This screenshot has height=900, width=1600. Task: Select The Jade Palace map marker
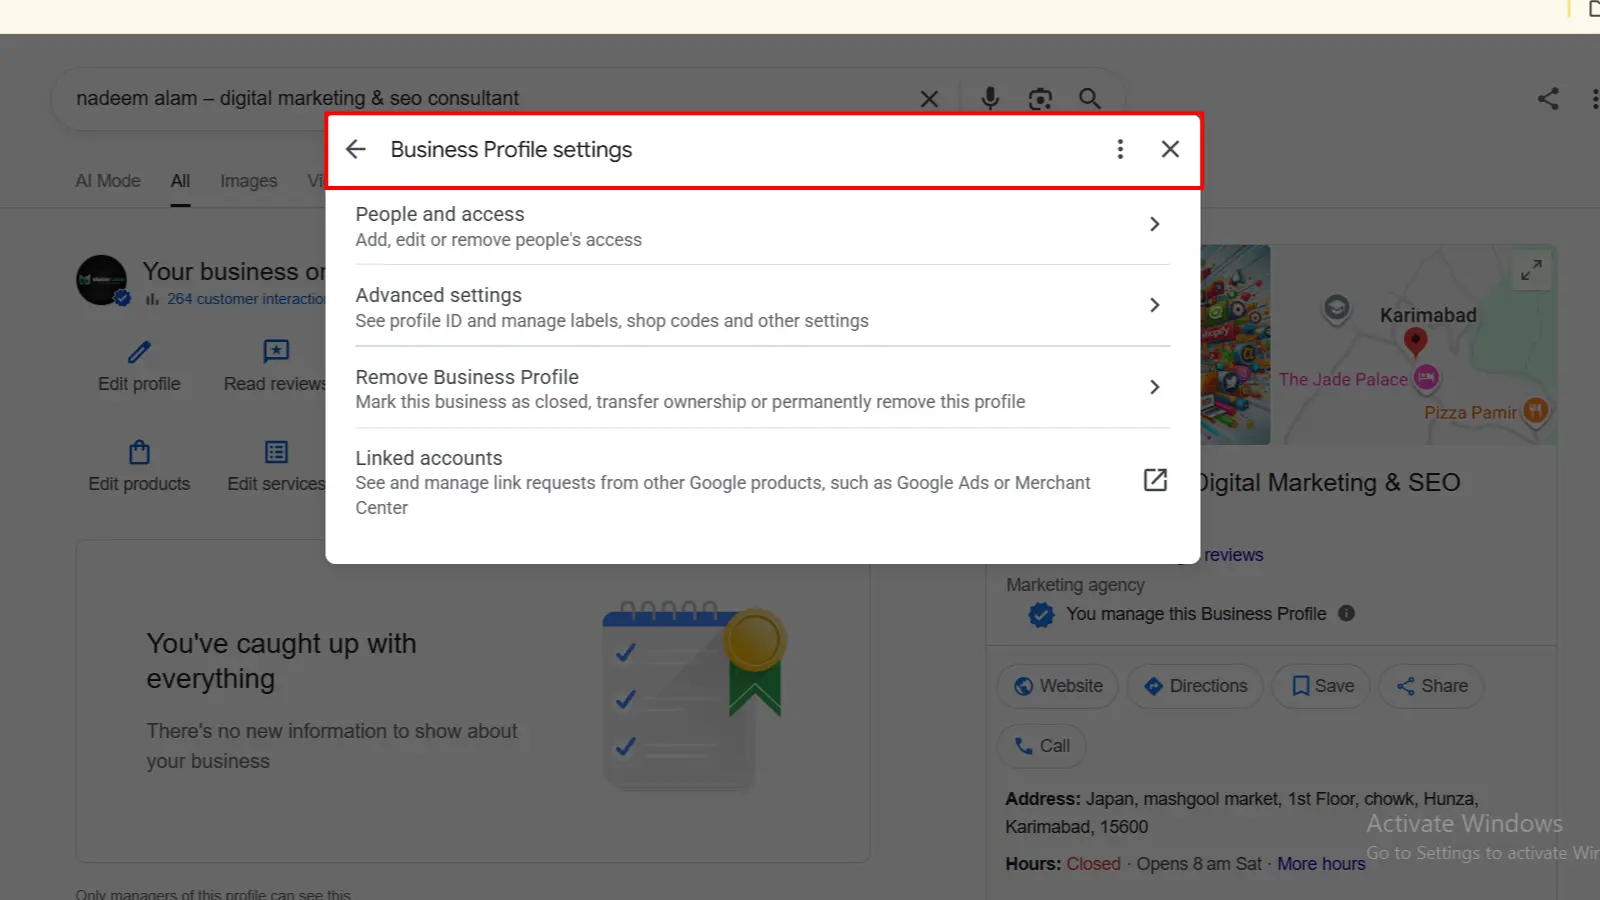pyautogui.click(x=1426, y=378)
